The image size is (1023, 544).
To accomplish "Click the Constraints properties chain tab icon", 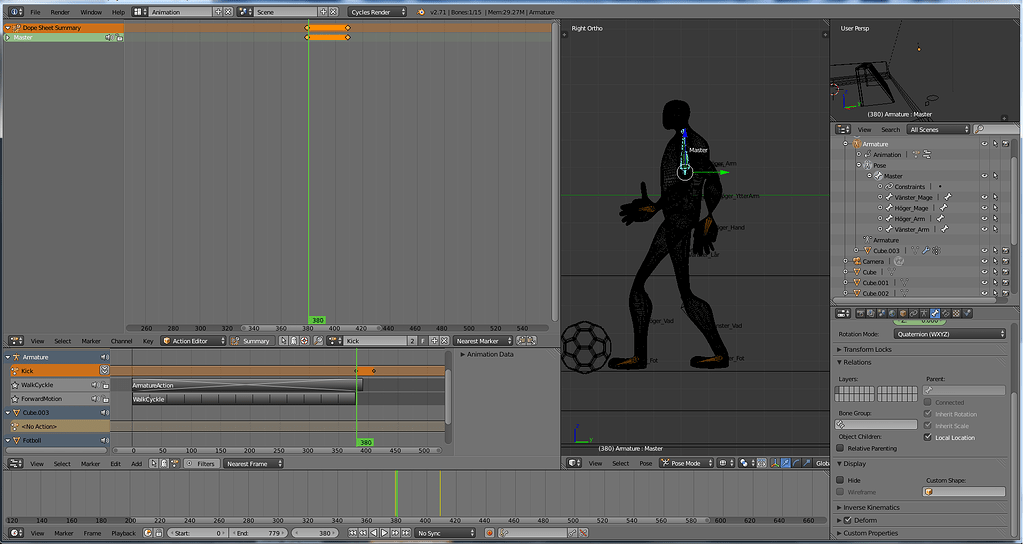I will pos(913,314).
